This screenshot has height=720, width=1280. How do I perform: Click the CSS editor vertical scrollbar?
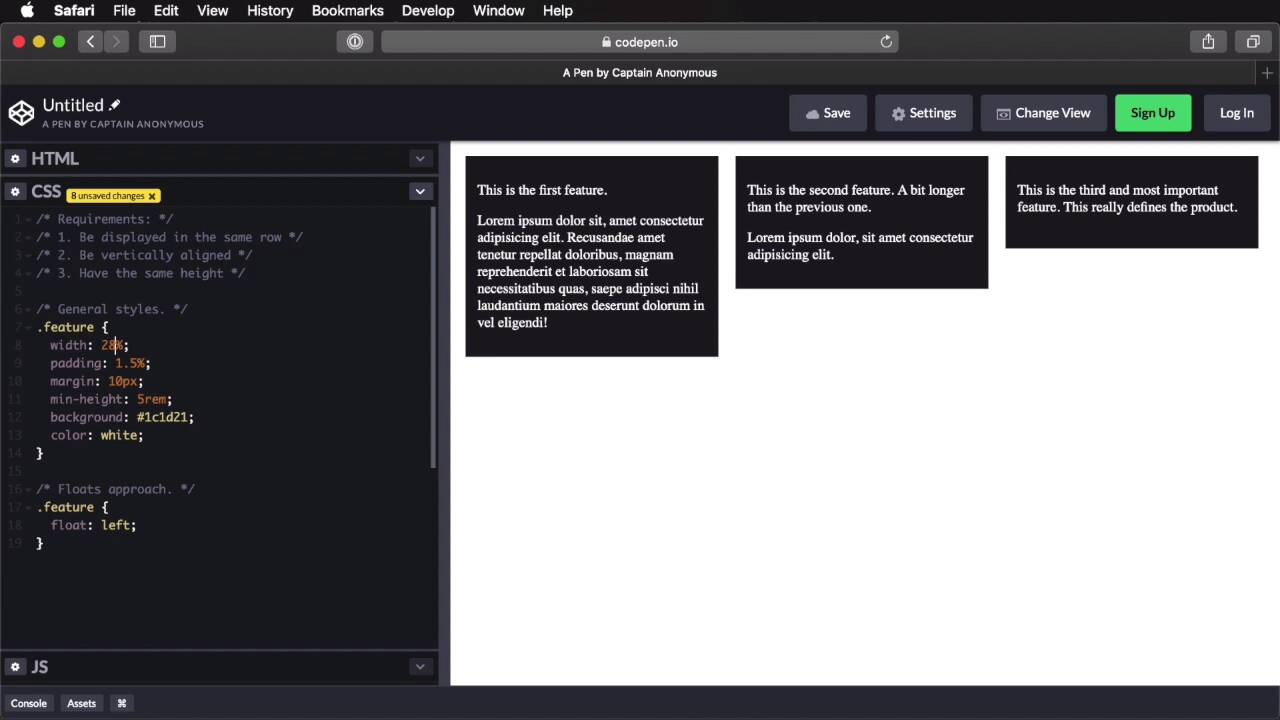[433, 337]
